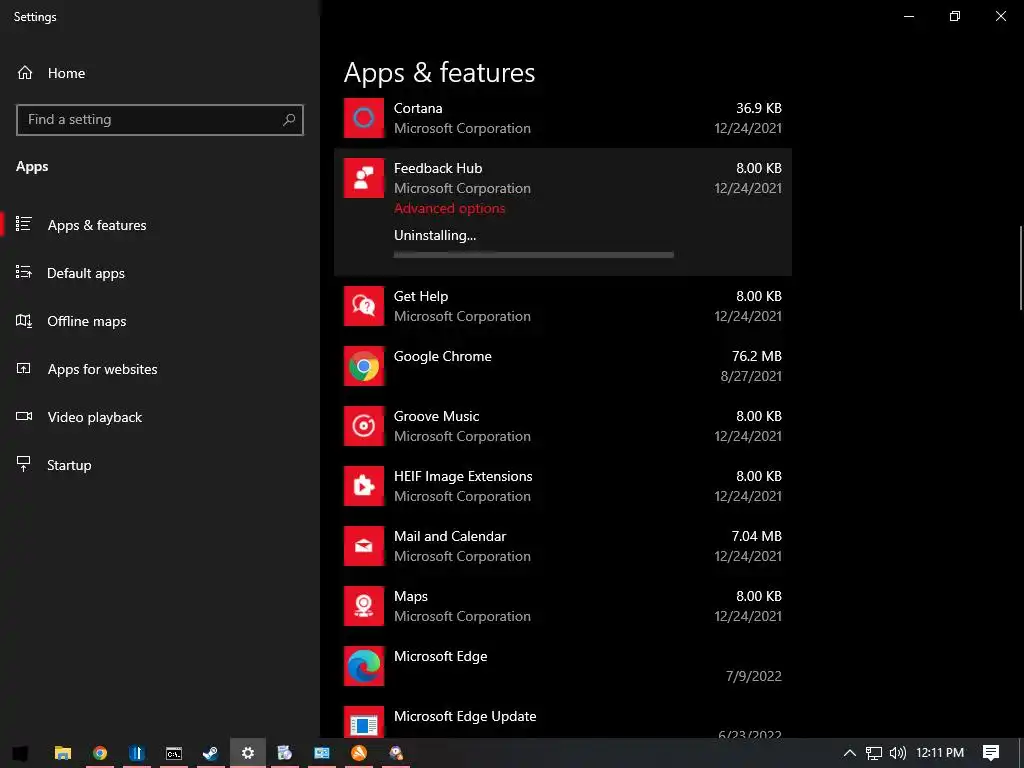Screen dimensions: 1024x768
Task: Click the Get Help app icon
Action: tap(364, 306)
